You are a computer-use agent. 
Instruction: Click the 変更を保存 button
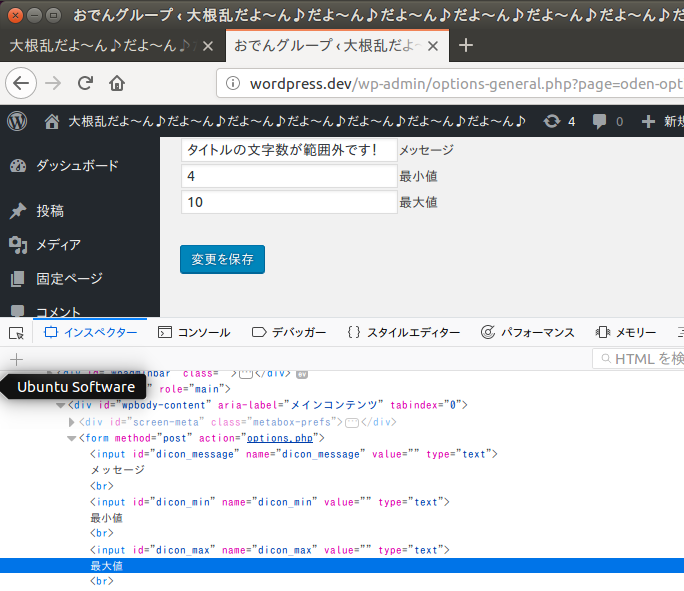tap(222, 260)
